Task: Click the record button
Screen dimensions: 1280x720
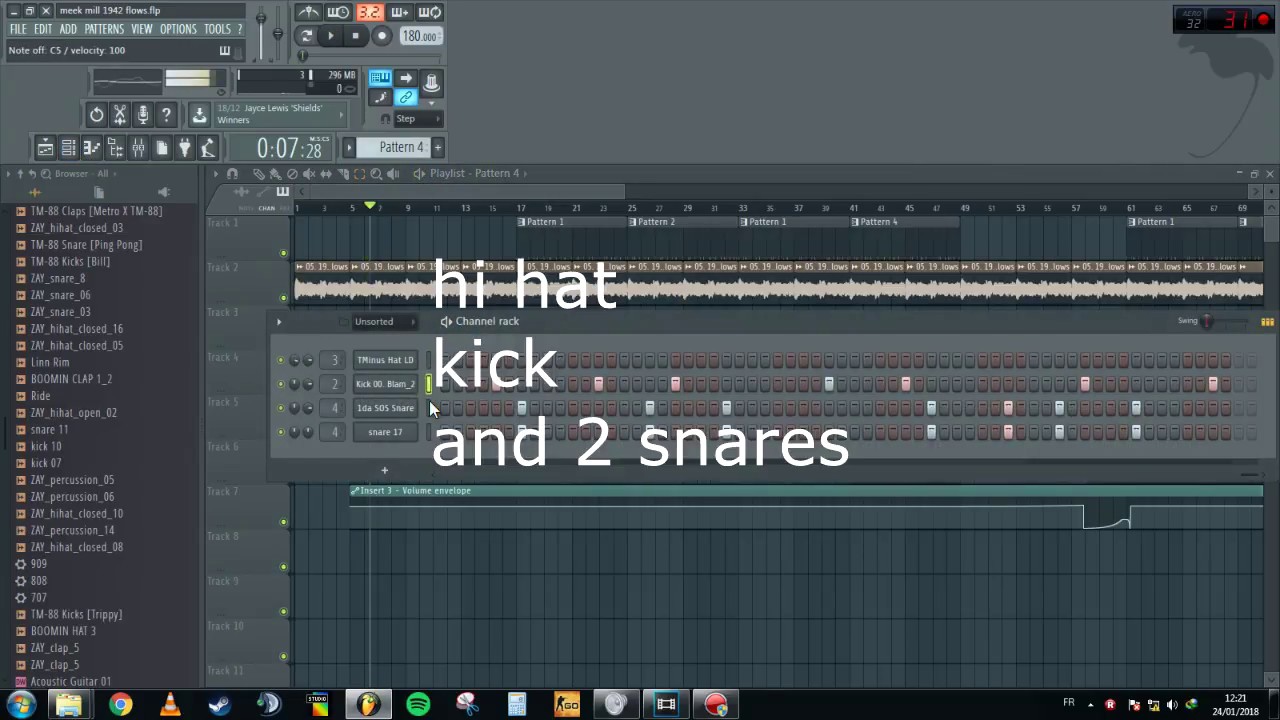Action: (x=381, y=36)
